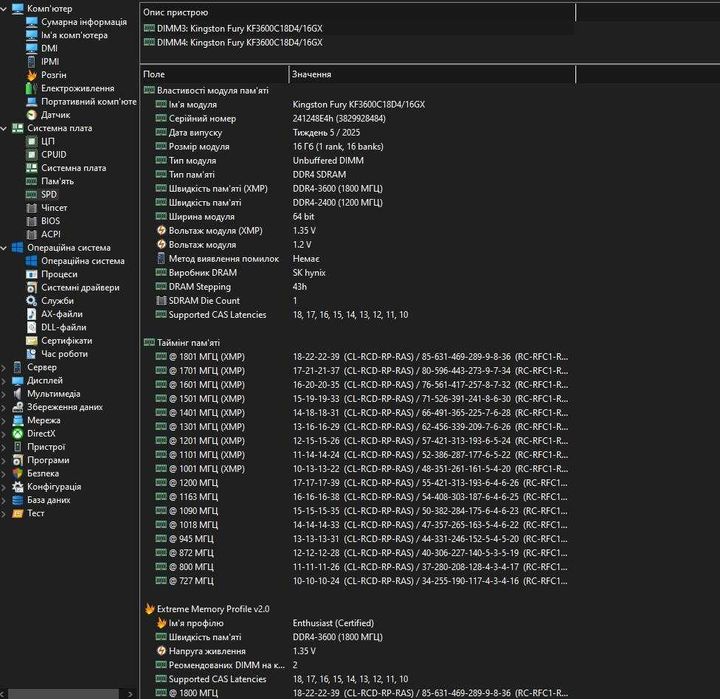Select the Ім'я профілю row
Screen dimensions: 720x699
tap(357, 623)
